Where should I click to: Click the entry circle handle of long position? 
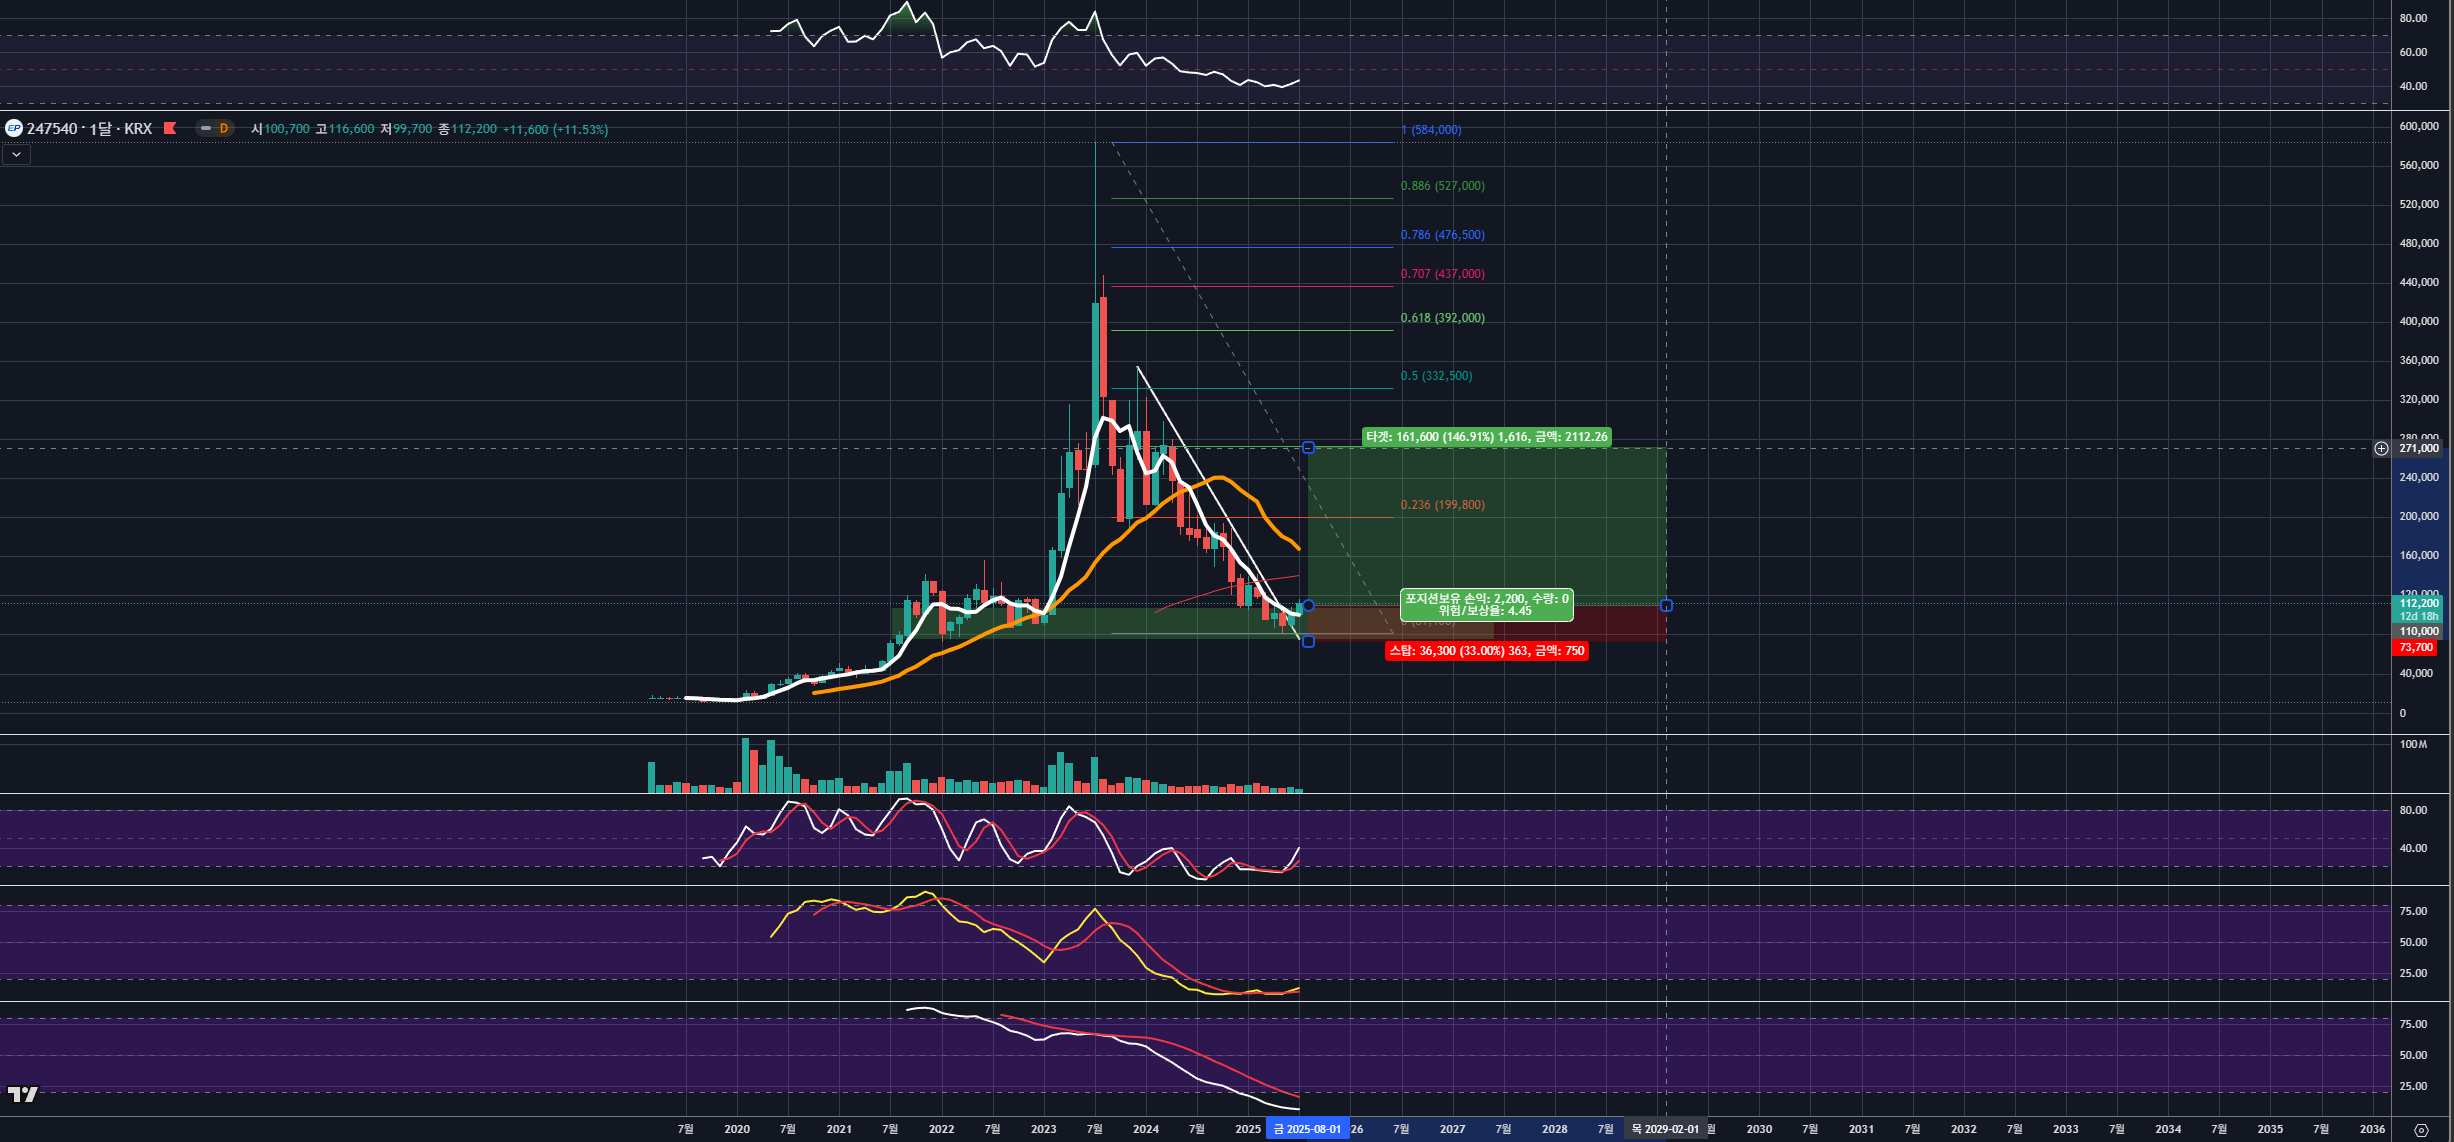[x=1308, y=606]
